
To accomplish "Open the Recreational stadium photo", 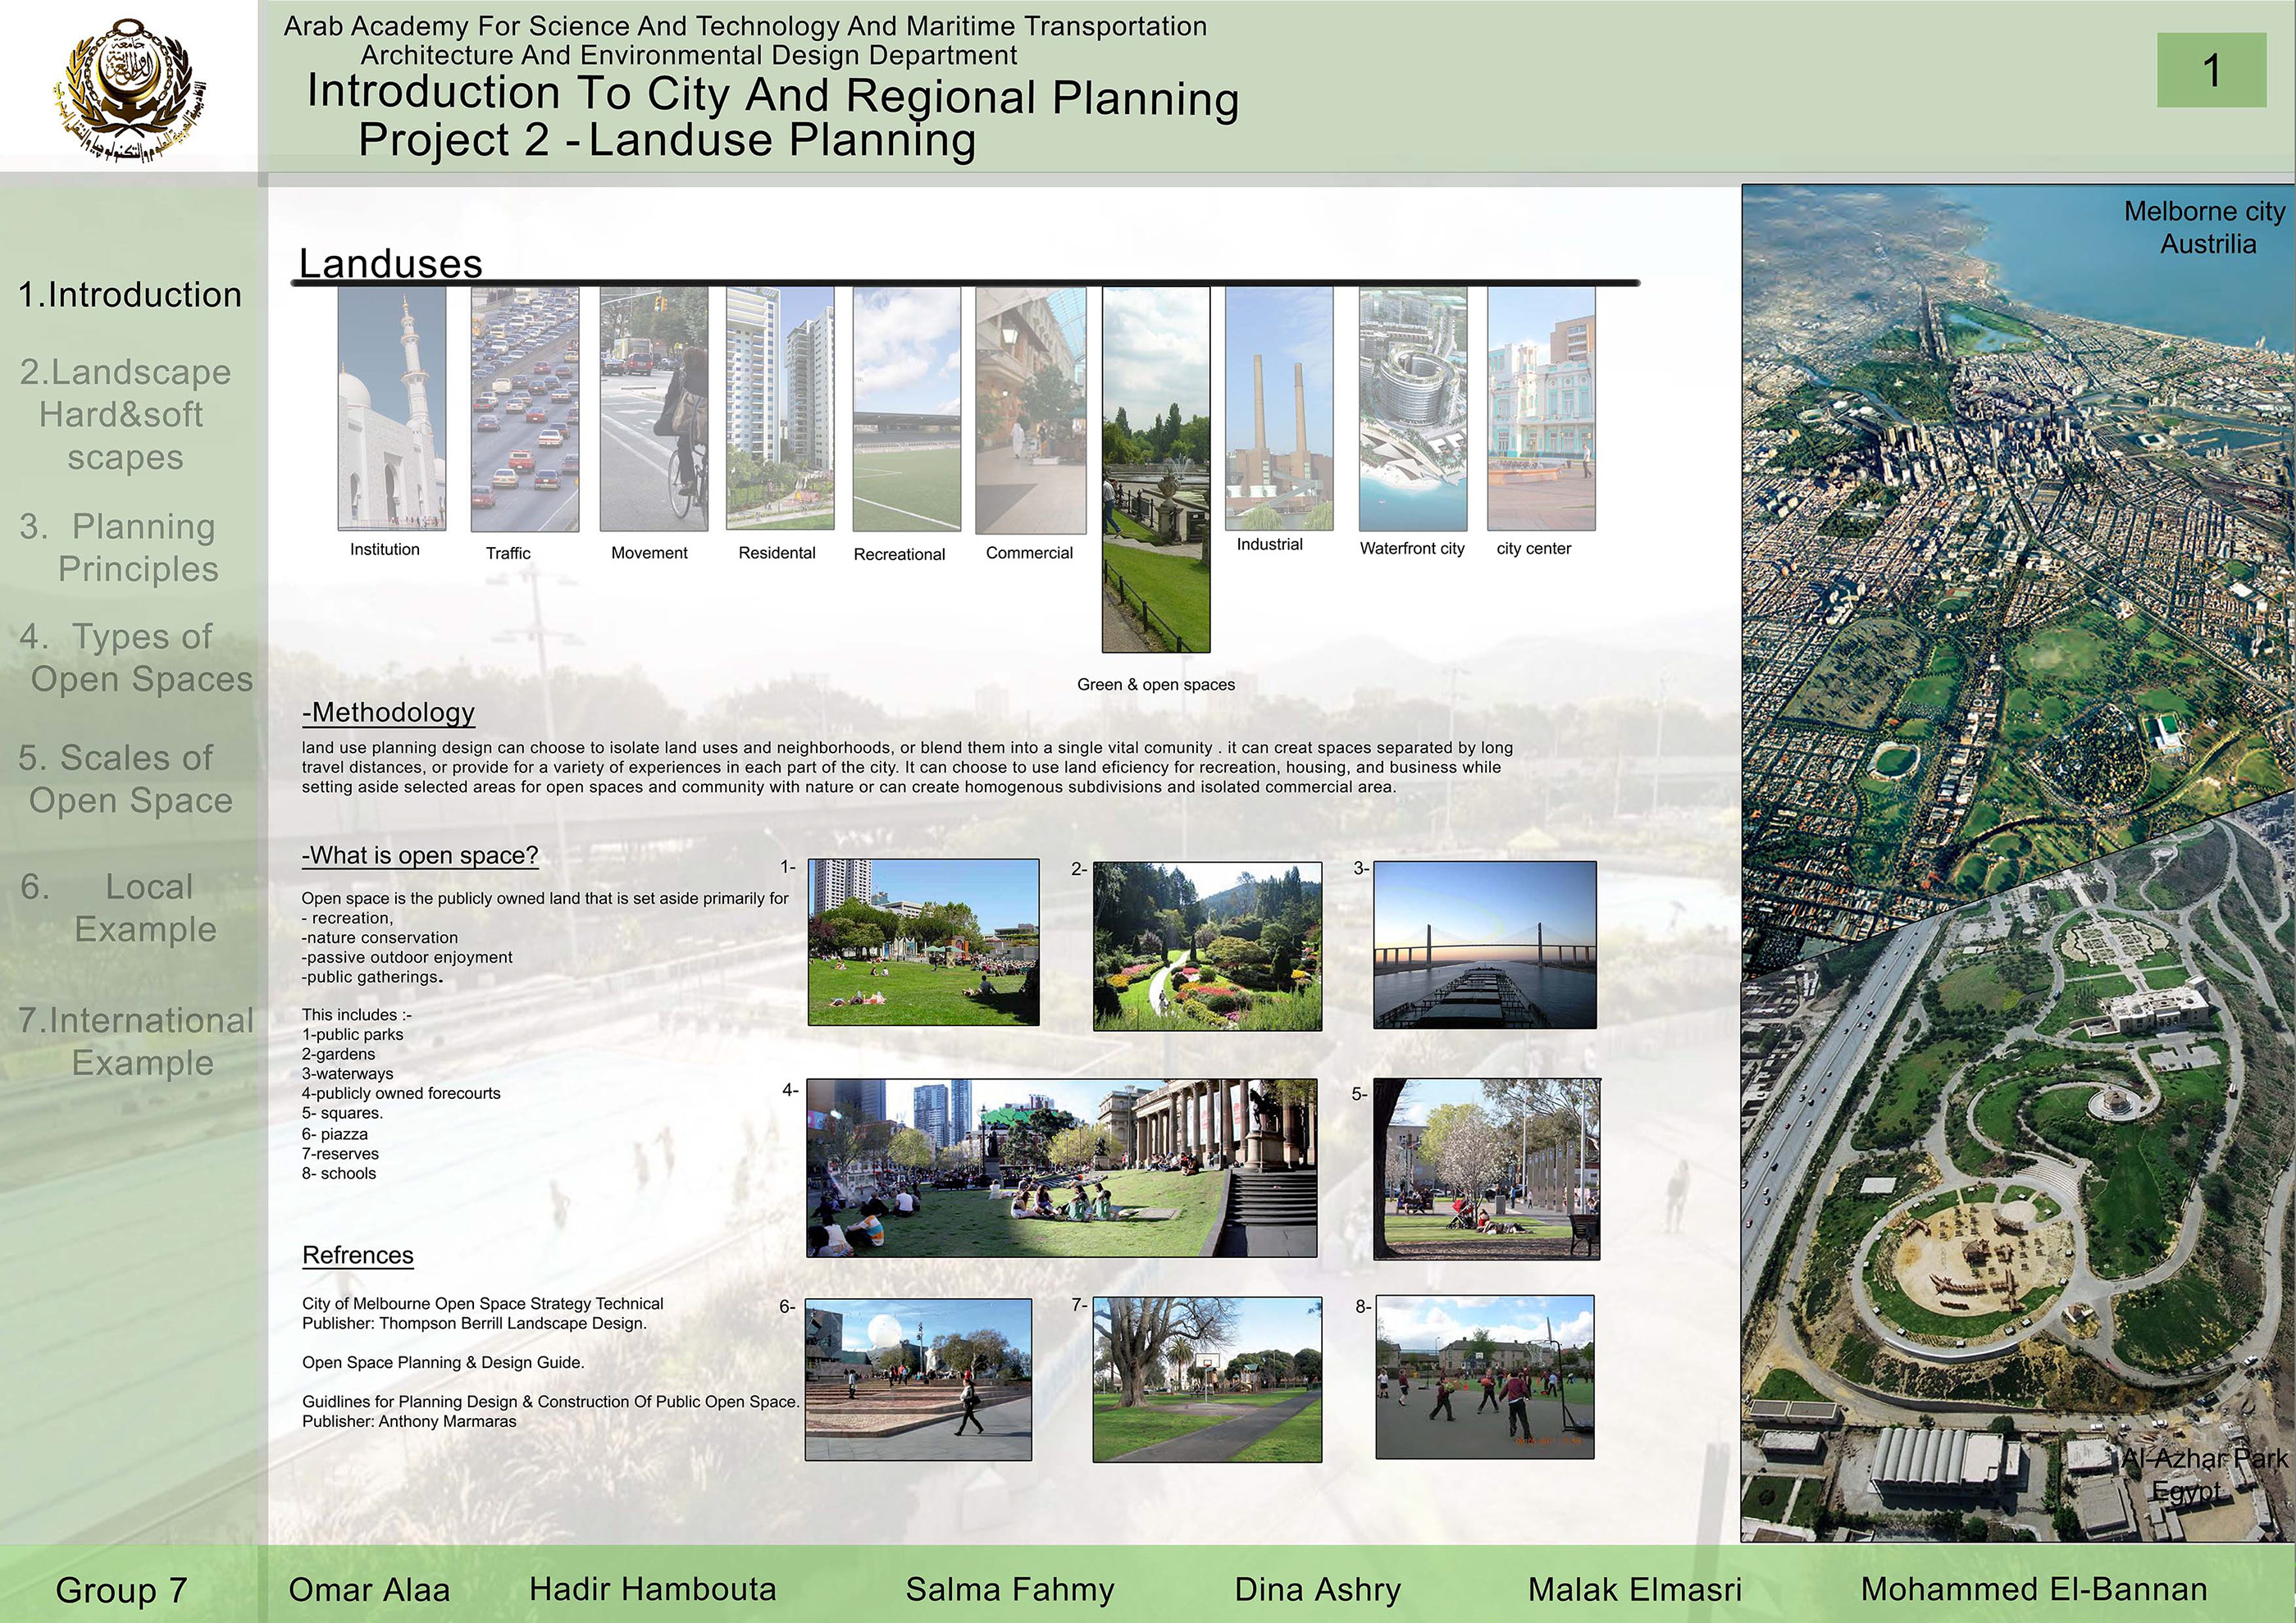I will [907, 409].
